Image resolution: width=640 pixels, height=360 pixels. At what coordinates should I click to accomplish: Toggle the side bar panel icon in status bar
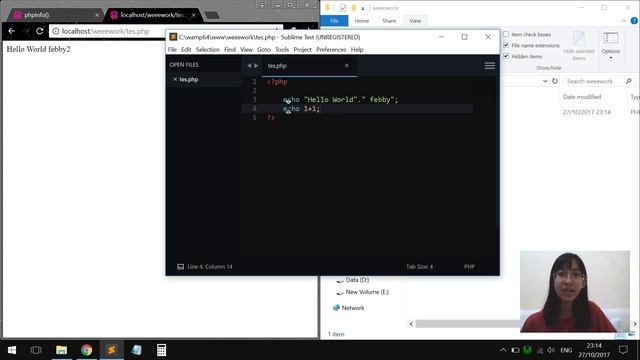pyautogui.click(x=180, y=267)
